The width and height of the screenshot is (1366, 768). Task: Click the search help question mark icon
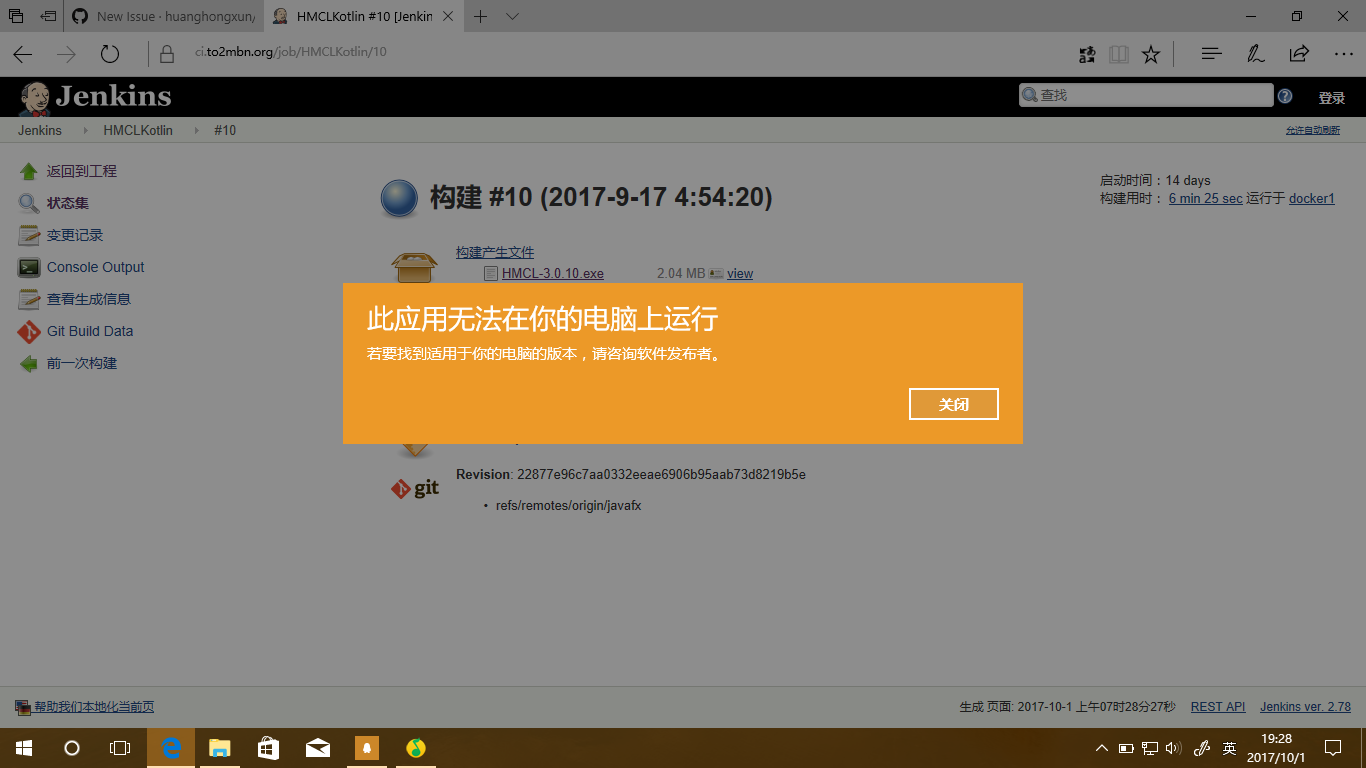point(1285,96)
